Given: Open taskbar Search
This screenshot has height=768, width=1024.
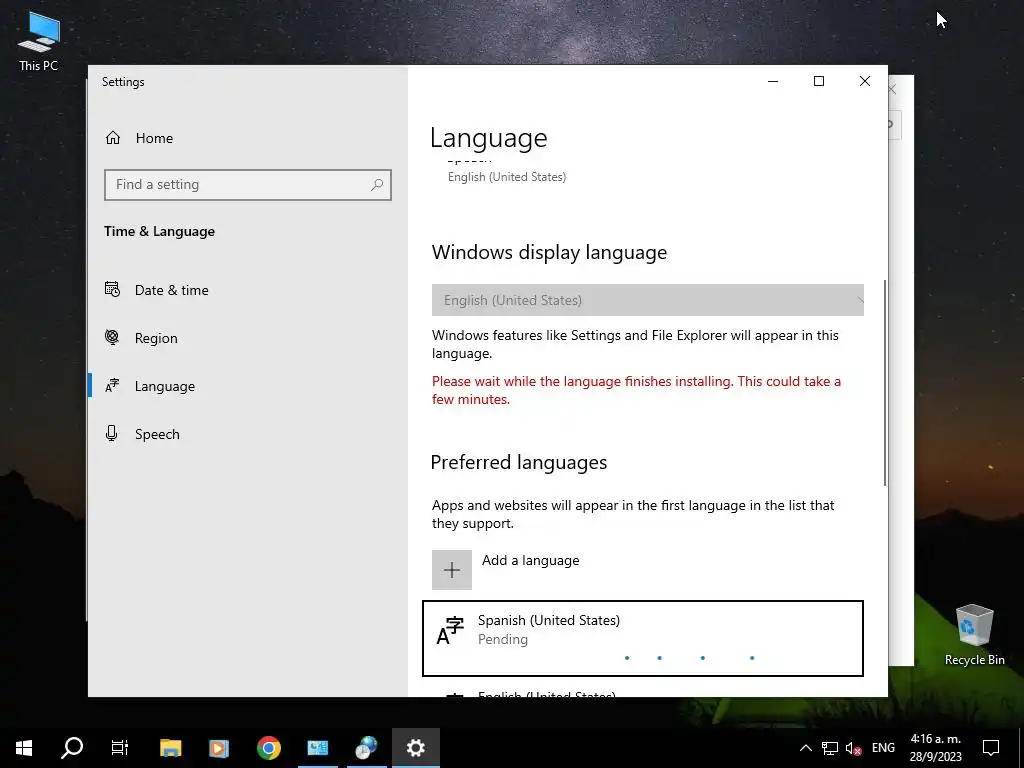Looking at the screenshot, I should click(72, 748).
